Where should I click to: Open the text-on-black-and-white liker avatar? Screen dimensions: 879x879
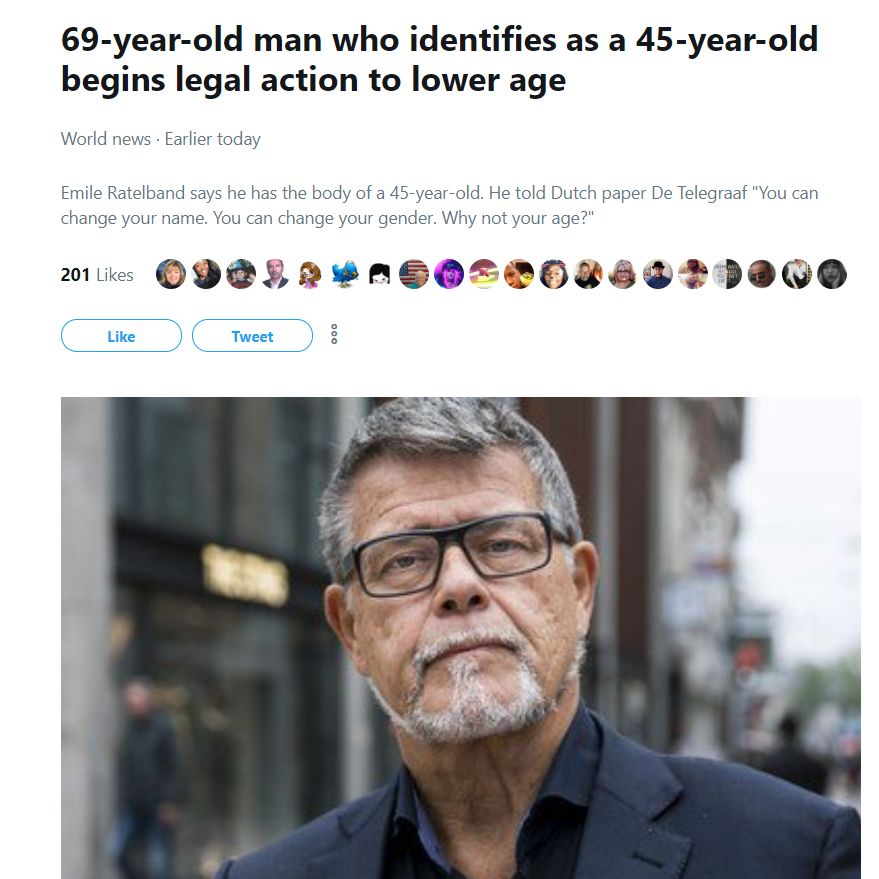pos(727,274)
